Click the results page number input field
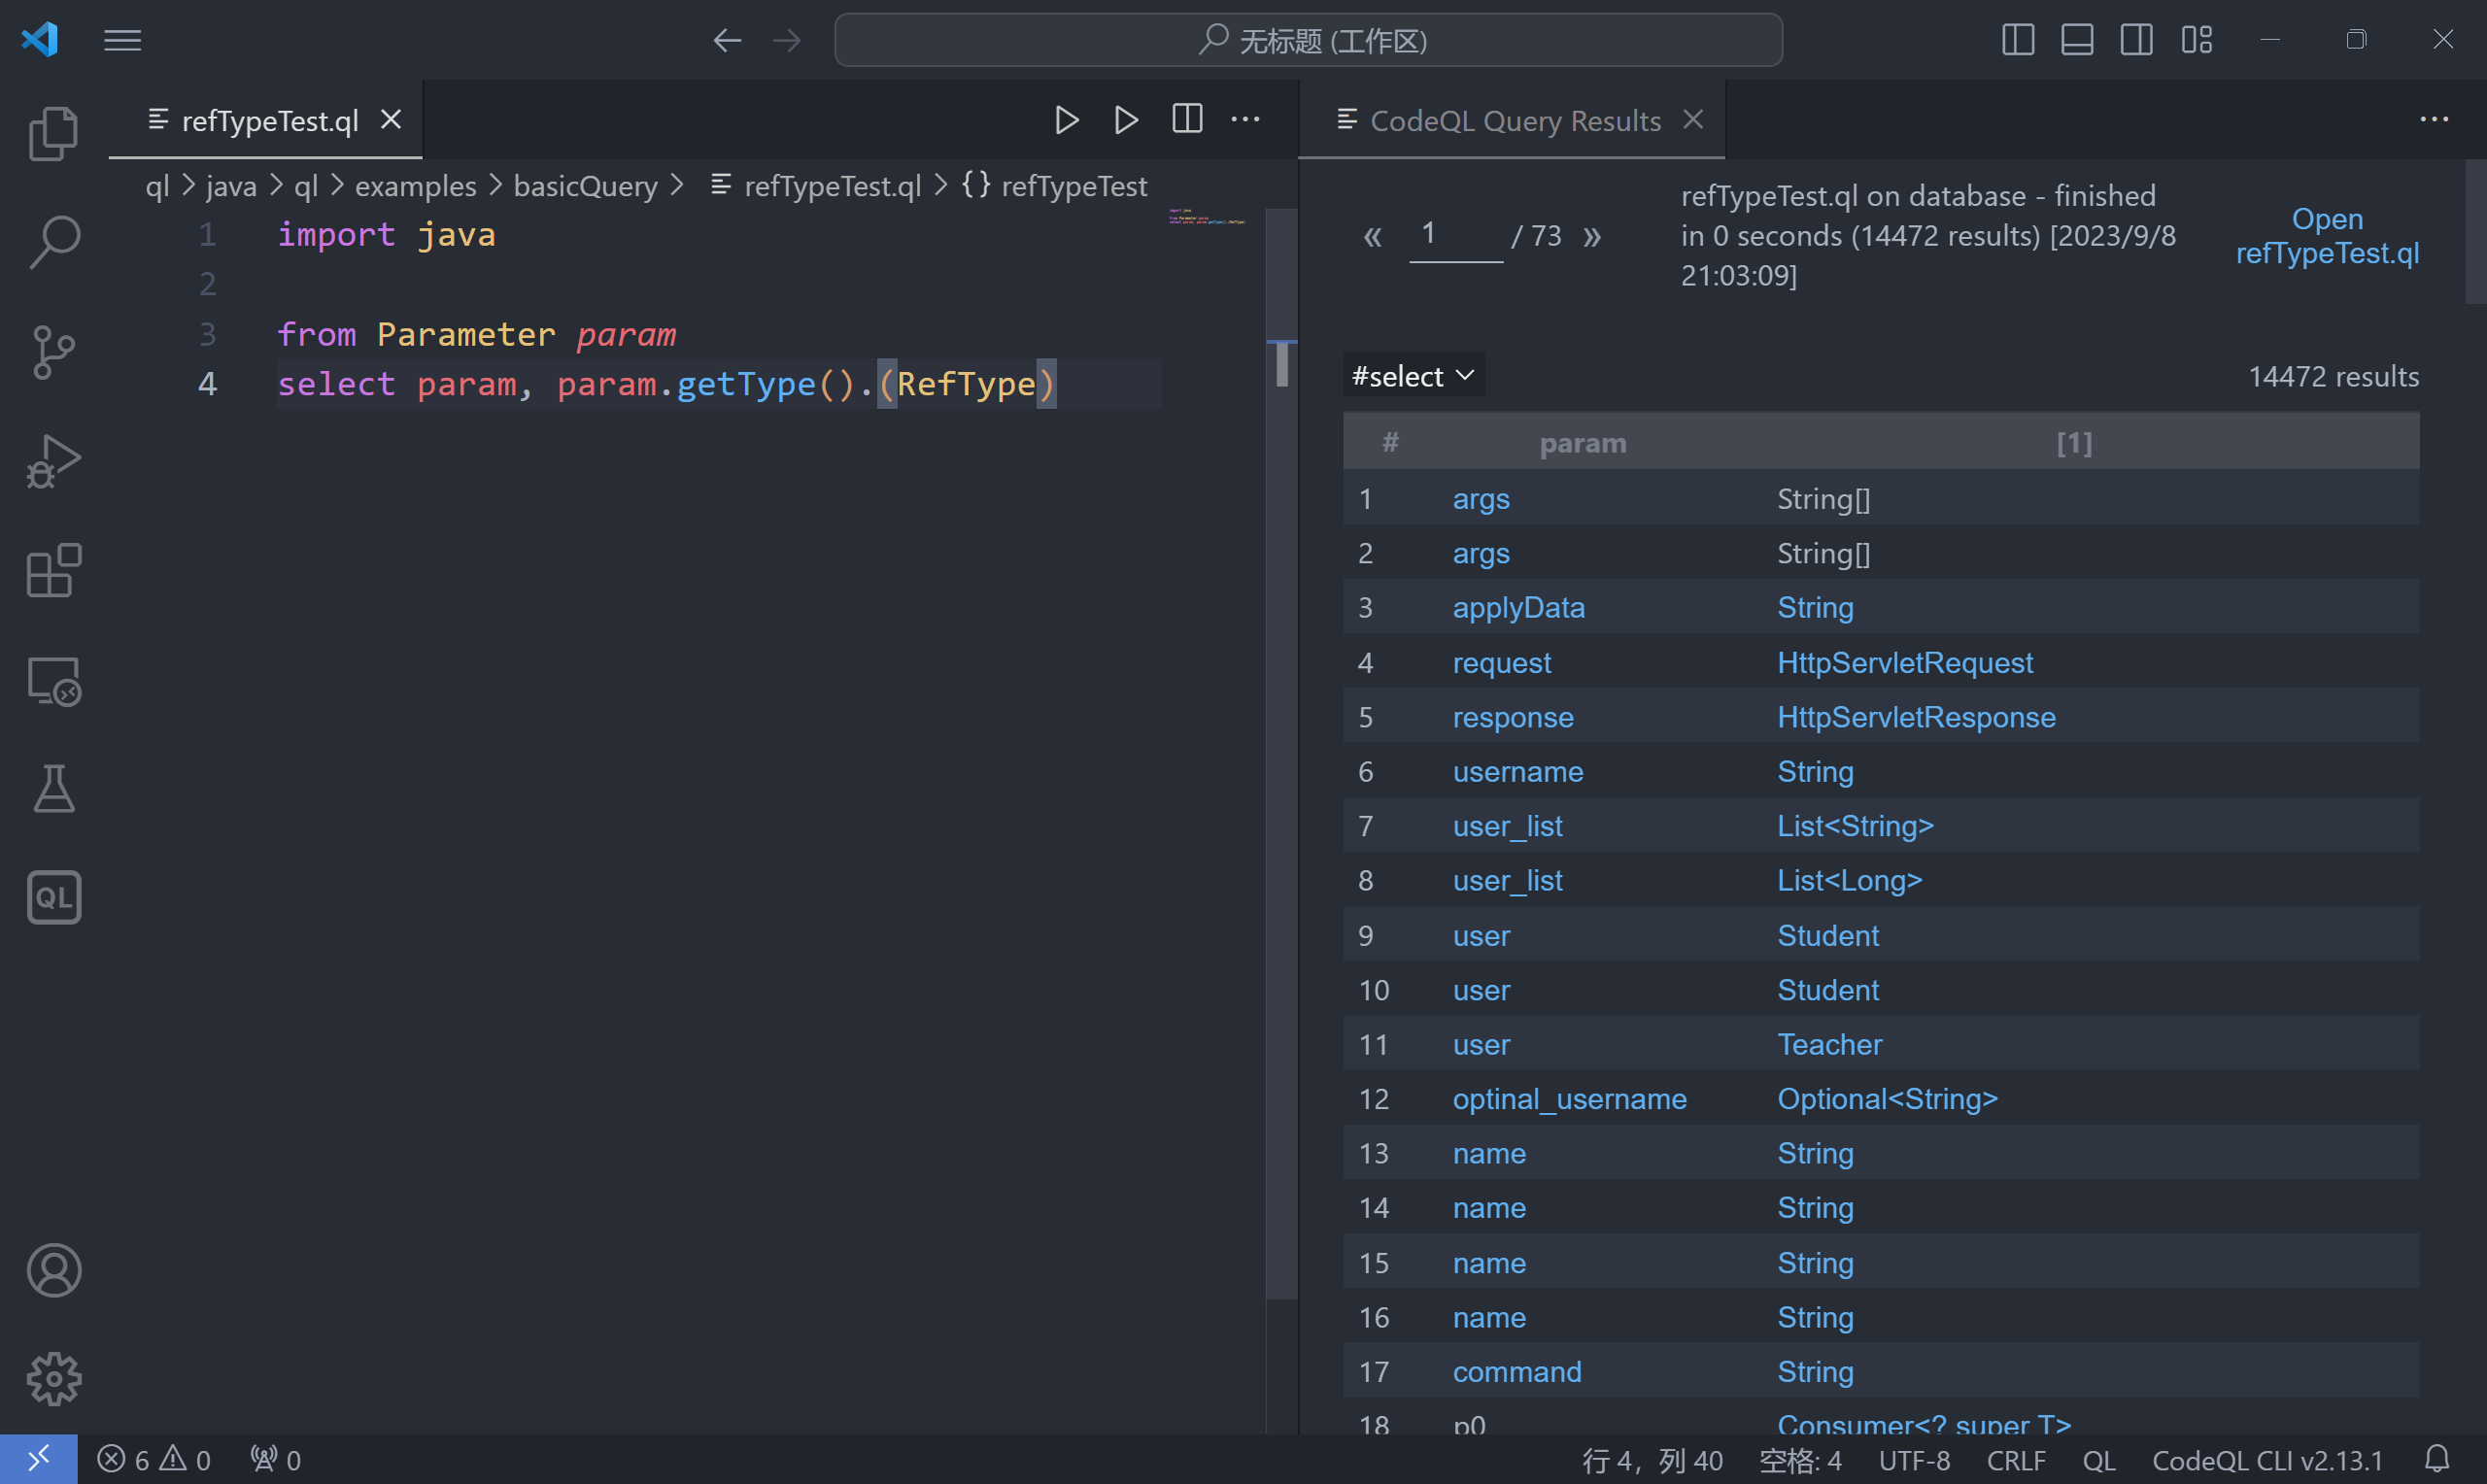The width and height of the screenshot is (2487, 1484). [1455, 234]
